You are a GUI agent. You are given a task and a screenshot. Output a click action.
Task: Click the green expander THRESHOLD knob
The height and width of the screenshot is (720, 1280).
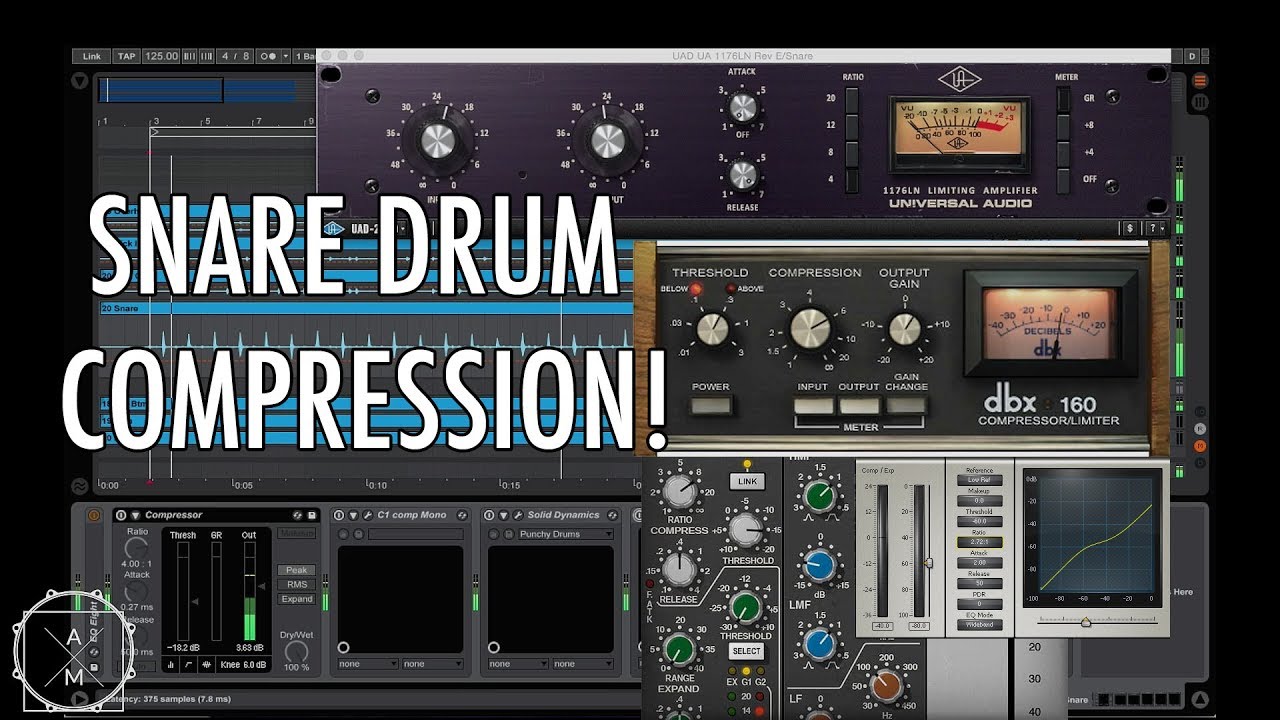coord(745,607)
